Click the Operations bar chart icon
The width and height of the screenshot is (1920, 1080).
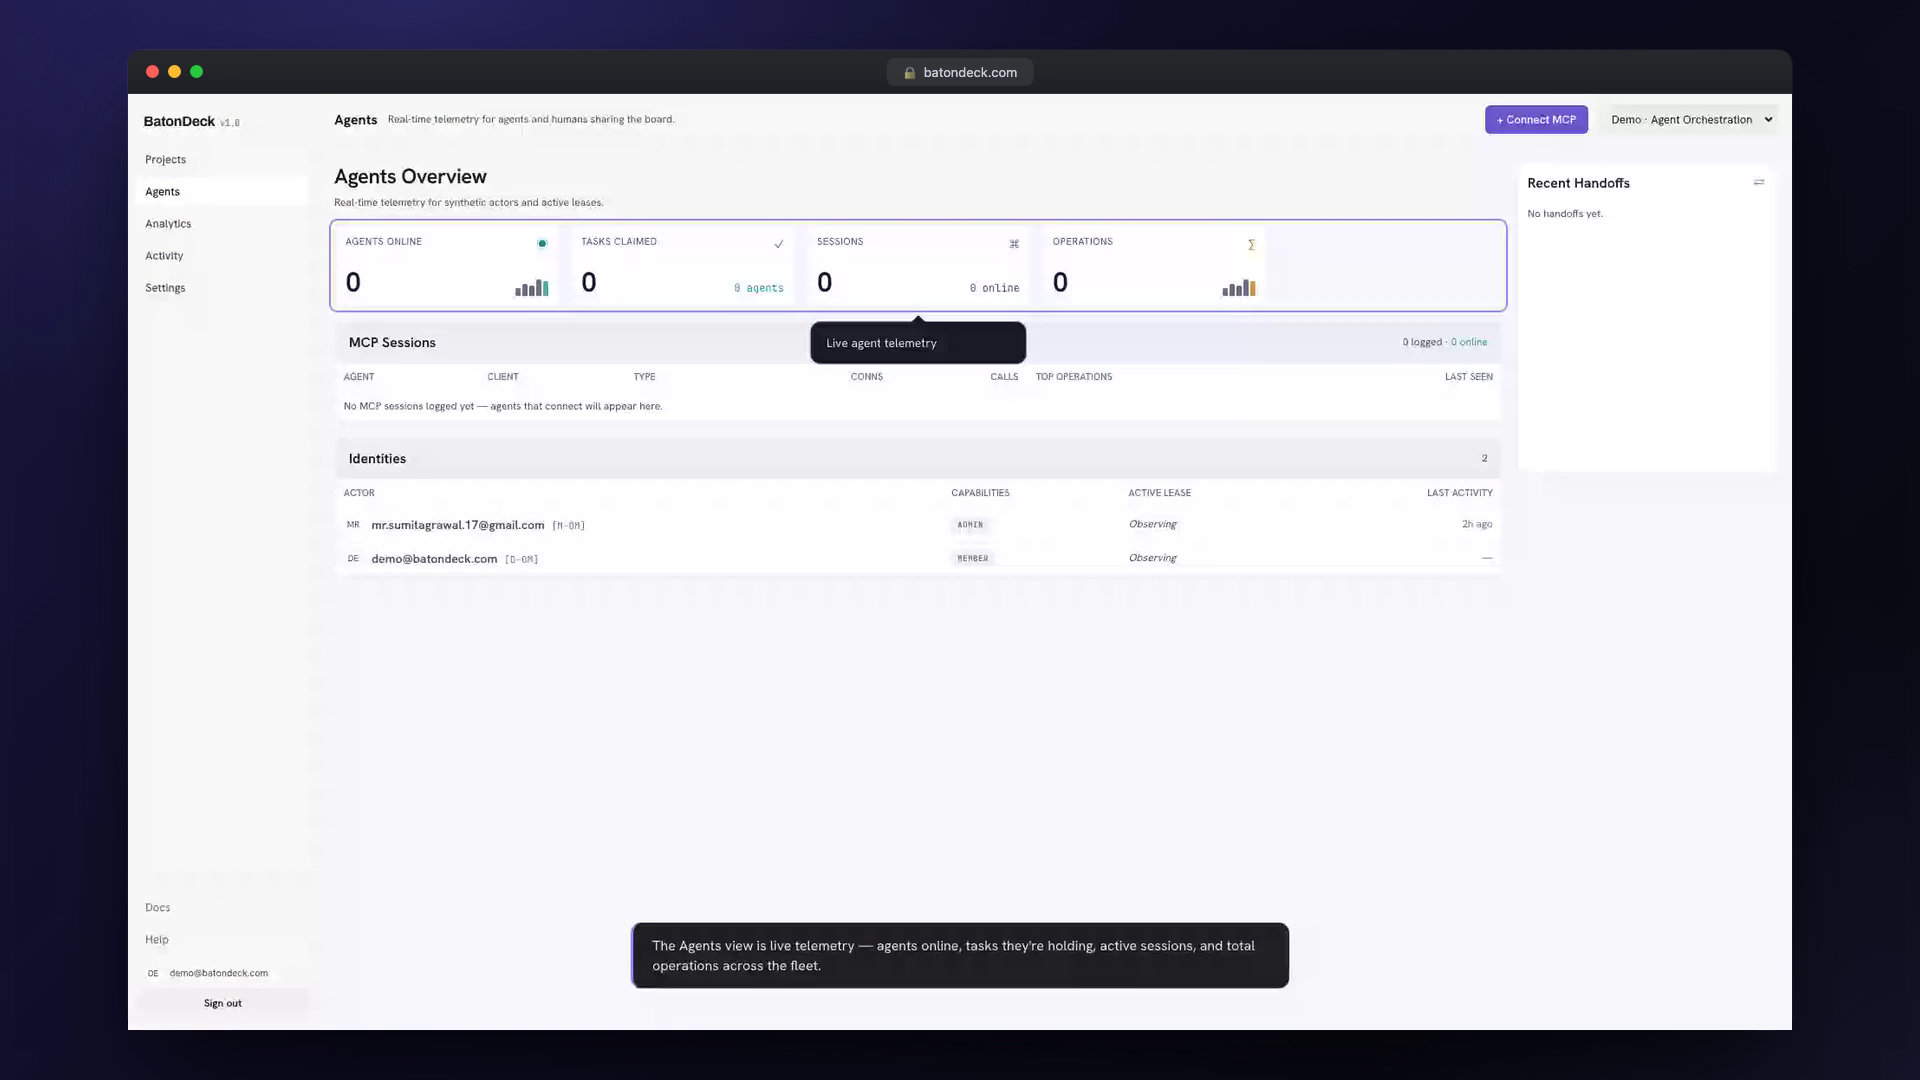[x=1239, y=288]
